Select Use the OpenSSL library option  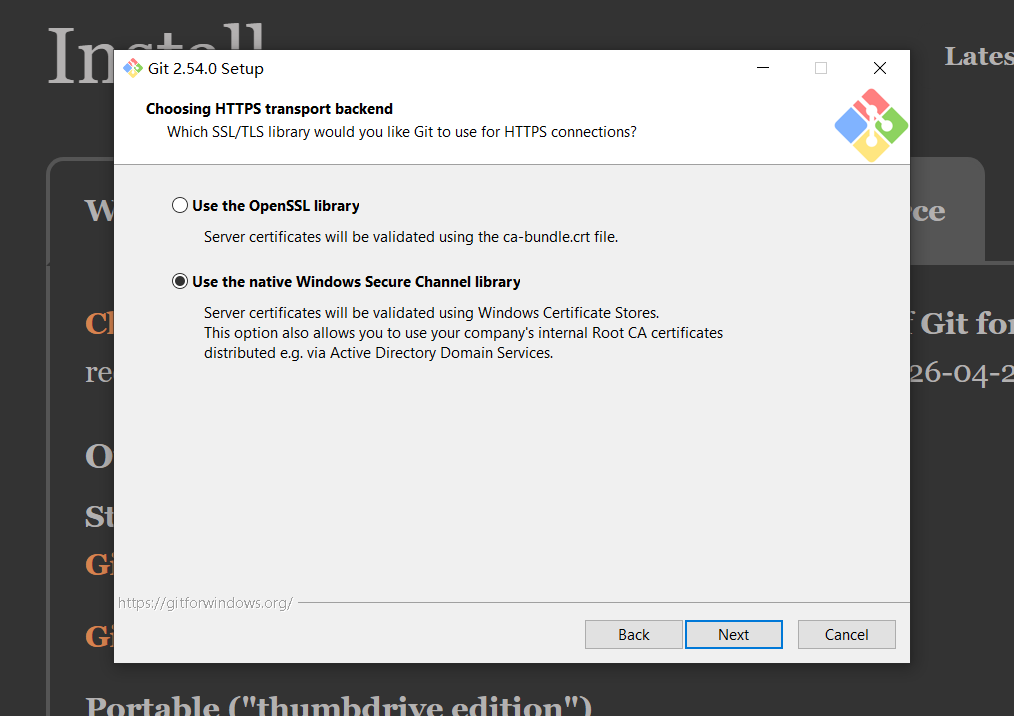(266, 206)
